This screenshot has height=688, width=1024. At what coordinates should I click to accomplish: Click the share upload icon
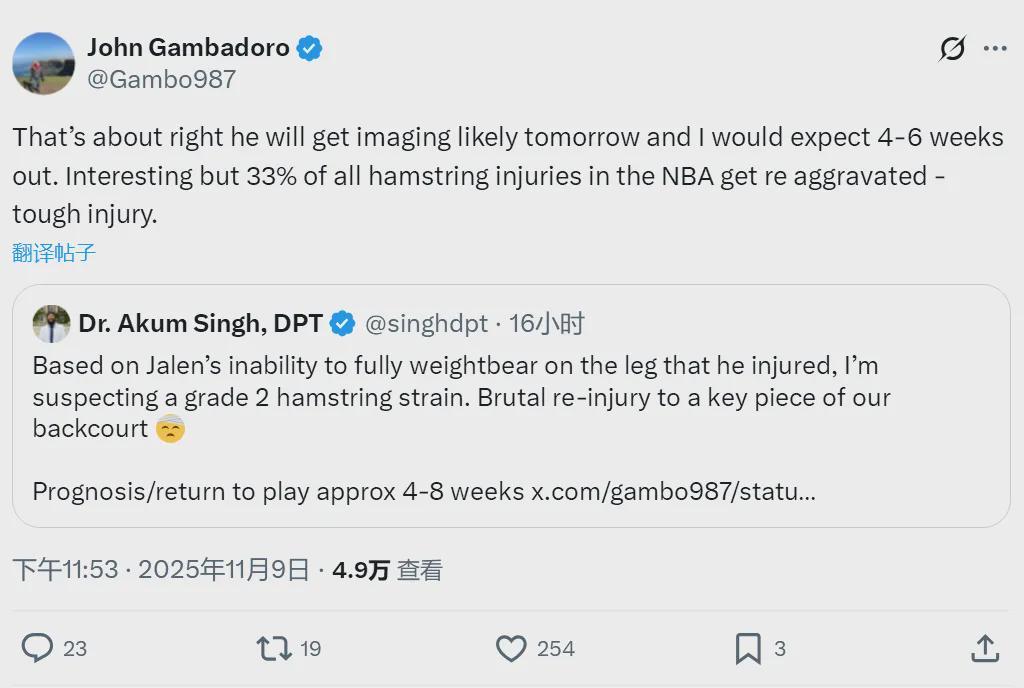pos(984,648)
